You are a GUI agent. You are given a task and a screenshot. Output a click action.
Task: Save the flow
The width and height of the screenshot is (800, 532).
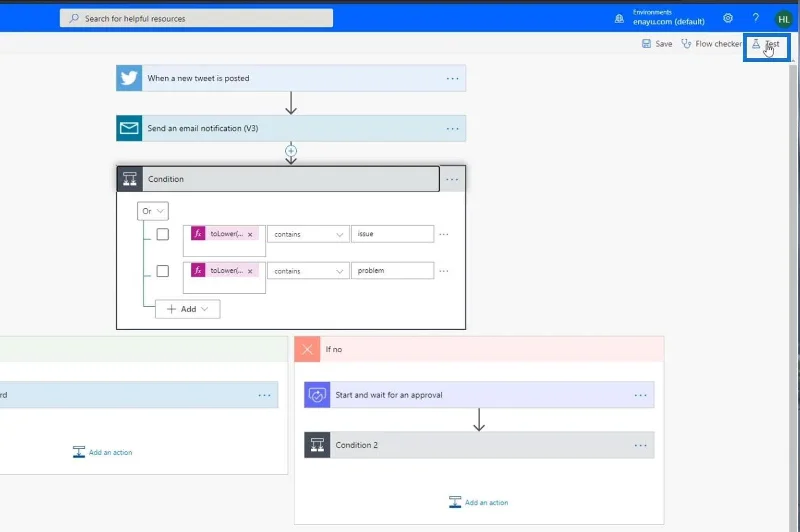pyautogui.click(x=657, y=44)
